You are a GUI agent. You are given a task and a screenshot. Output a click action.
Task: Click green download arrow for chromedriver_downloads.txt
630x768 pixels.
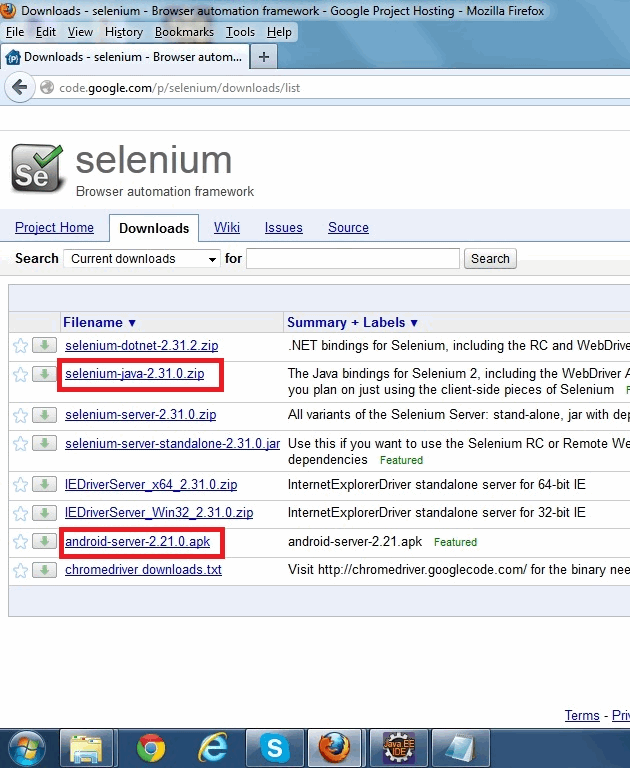coord(45,570)
